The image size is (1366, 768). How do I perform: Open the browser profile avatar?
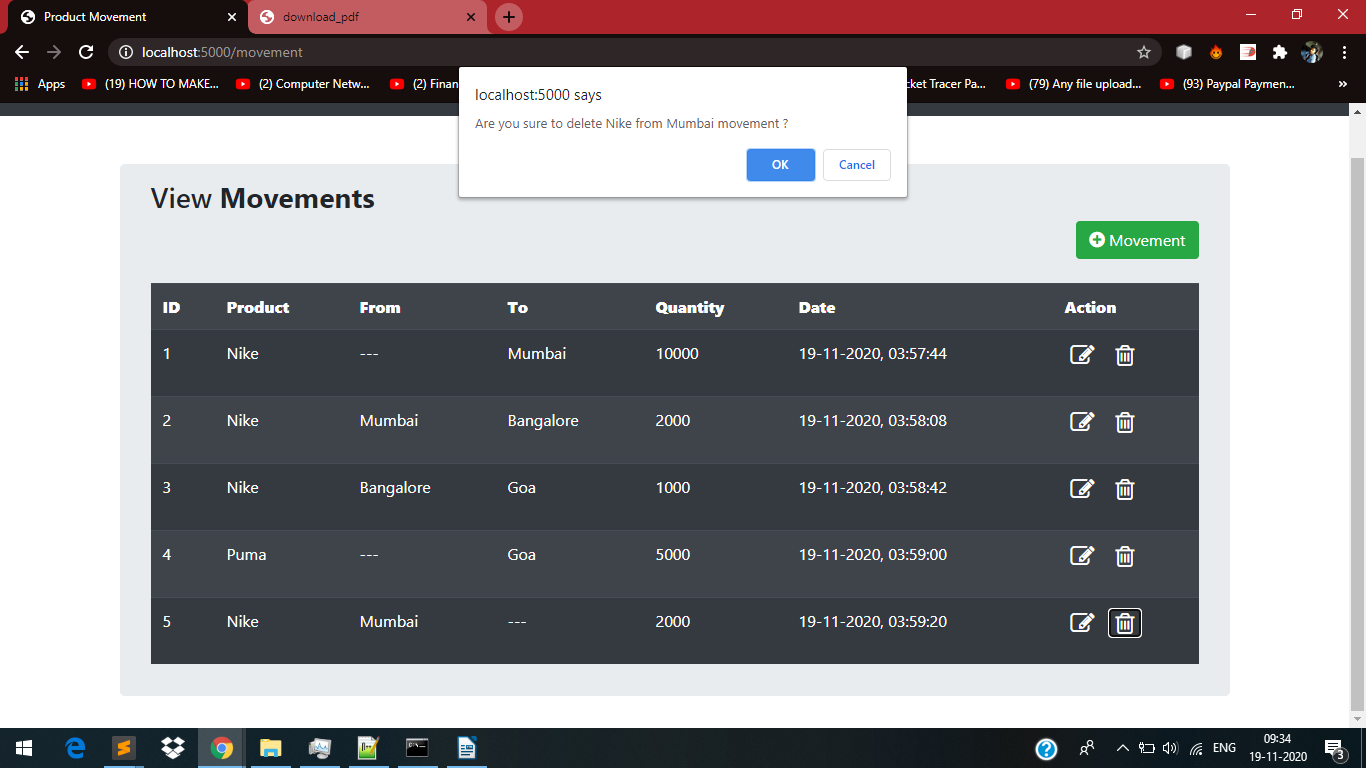(x=1312, y=52)
